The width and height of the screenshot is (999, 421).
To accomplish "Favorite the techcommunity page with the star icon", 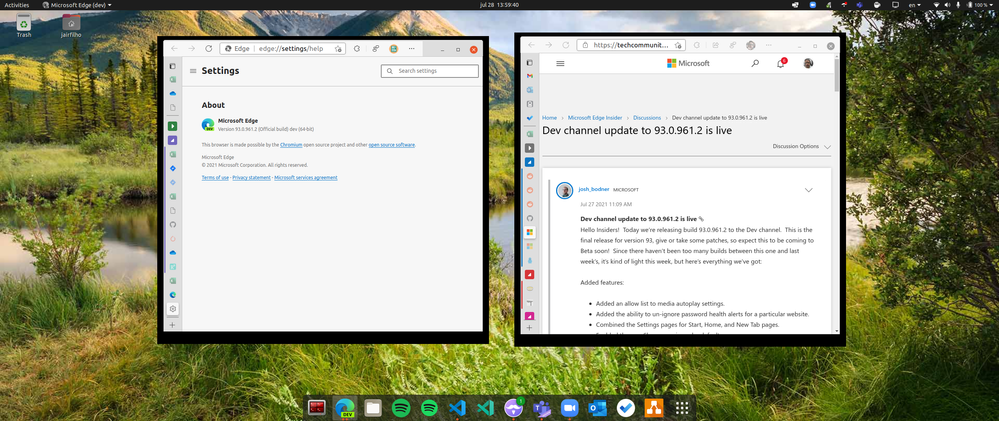I will pyautogui.click(x=679, y=45).
